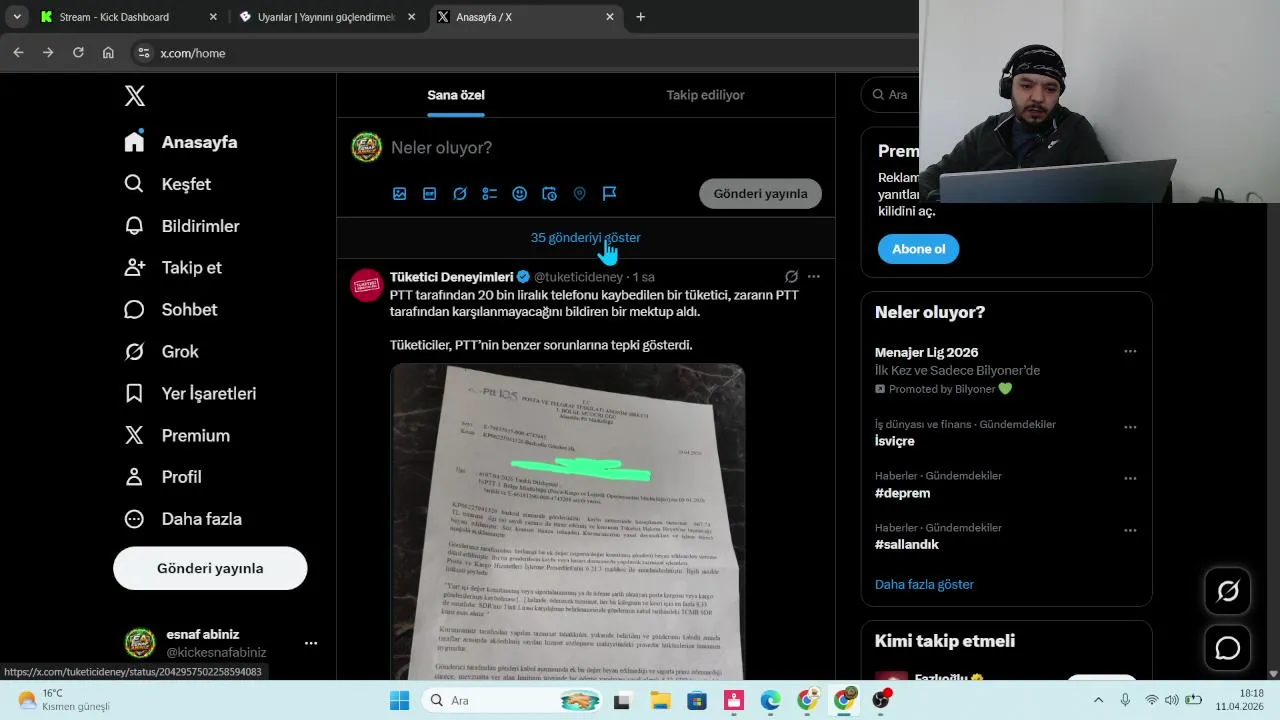This screenshot has height=720, width=1280.
Task: Open Profil page
Action: click(x=163, y=477)
